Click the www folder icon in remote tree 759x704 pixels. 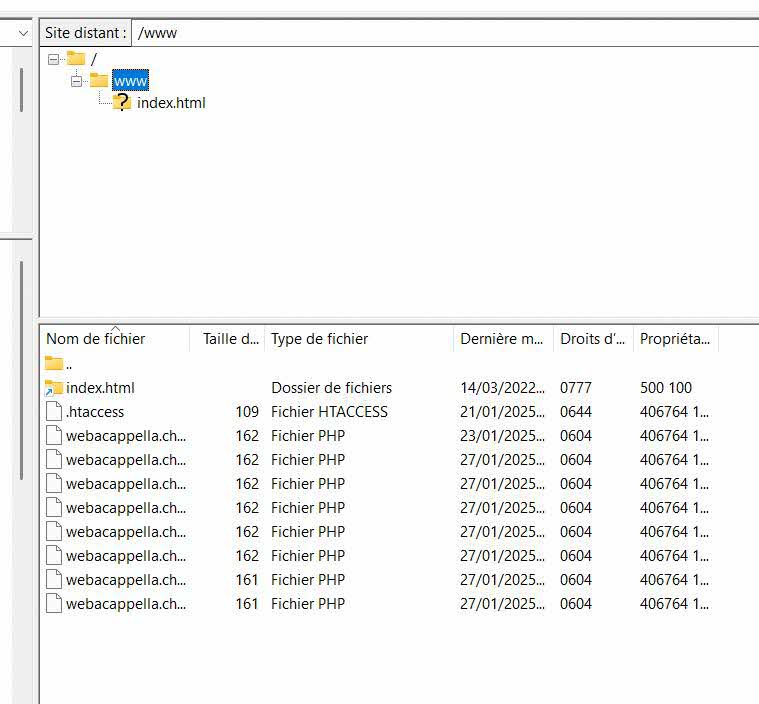99,80
